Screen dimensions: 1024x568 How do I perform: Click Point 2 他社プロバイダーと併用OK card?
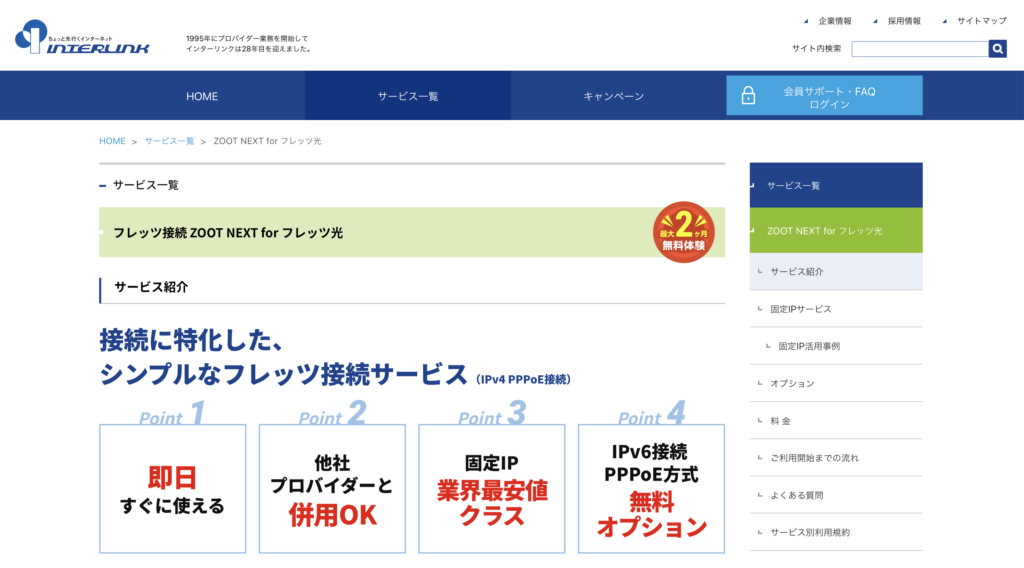point(332,488)
